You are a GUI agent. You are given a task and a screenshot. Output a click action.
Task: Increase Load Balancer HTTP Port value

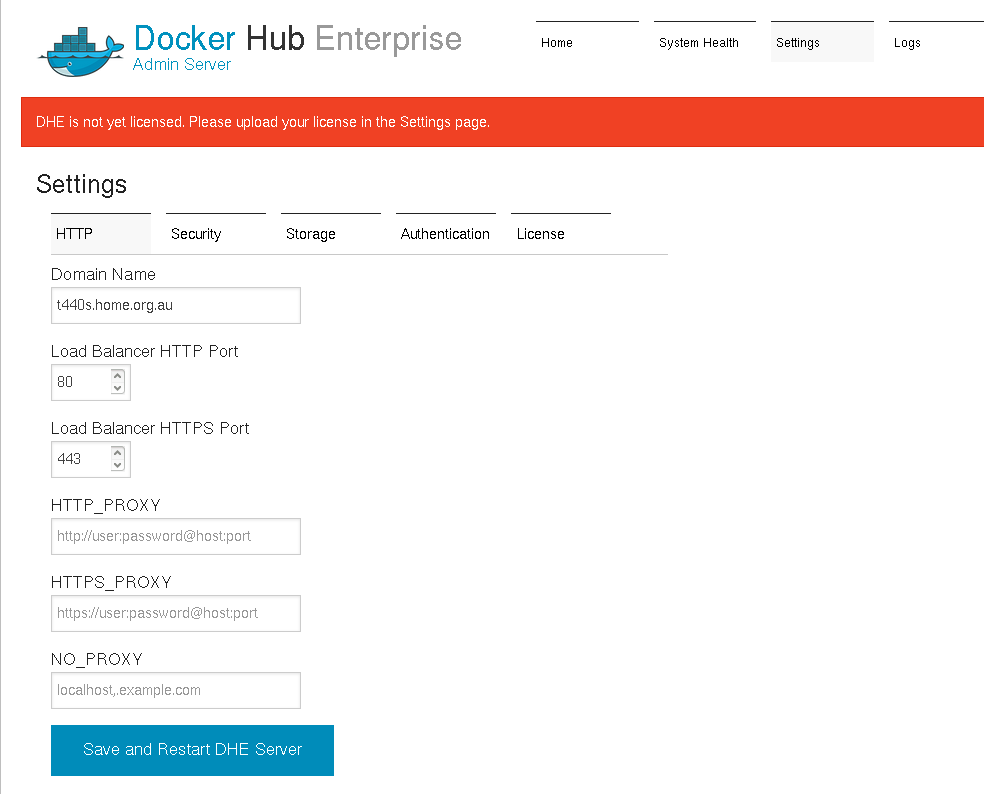118,376
